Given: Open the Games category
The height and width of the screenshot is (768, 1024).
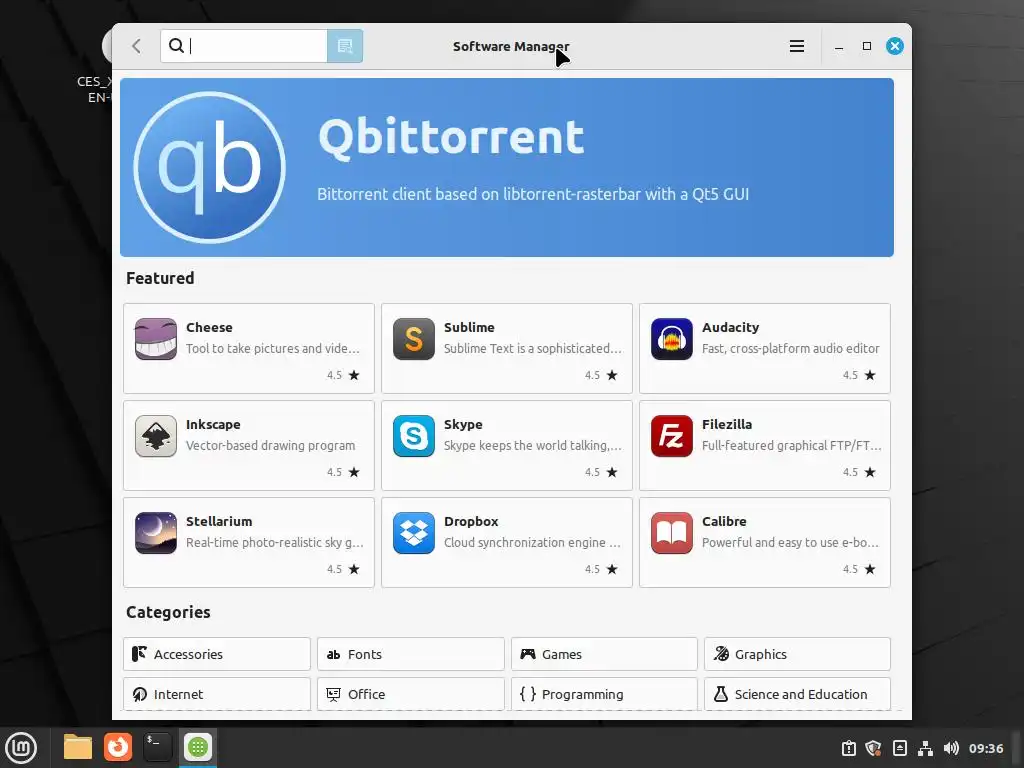Looking at the screenshot, I should coord(604,654).
